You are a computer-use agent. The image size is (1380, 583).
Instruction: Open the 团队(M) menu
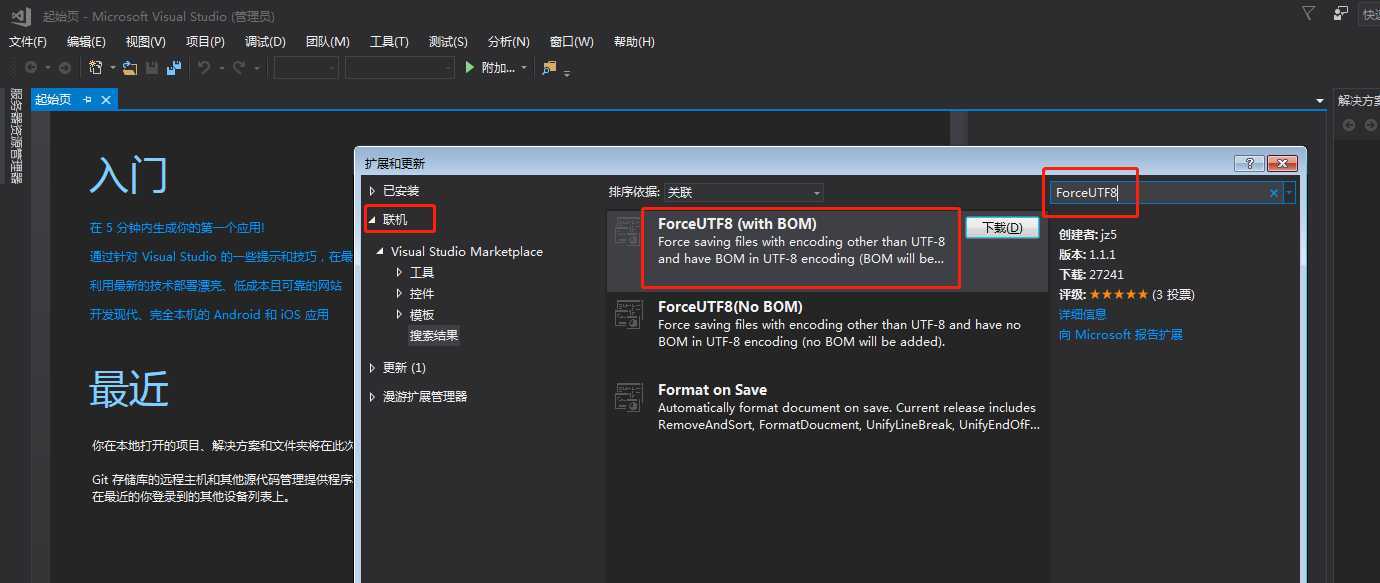pos(328,41)
